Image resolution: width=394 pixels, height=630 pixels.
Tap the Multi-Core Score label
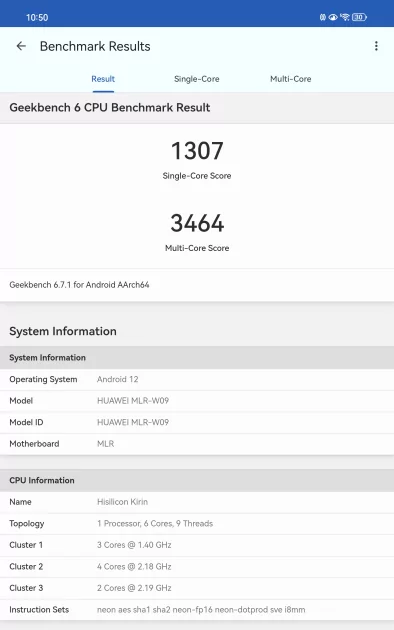click(197, 248)
